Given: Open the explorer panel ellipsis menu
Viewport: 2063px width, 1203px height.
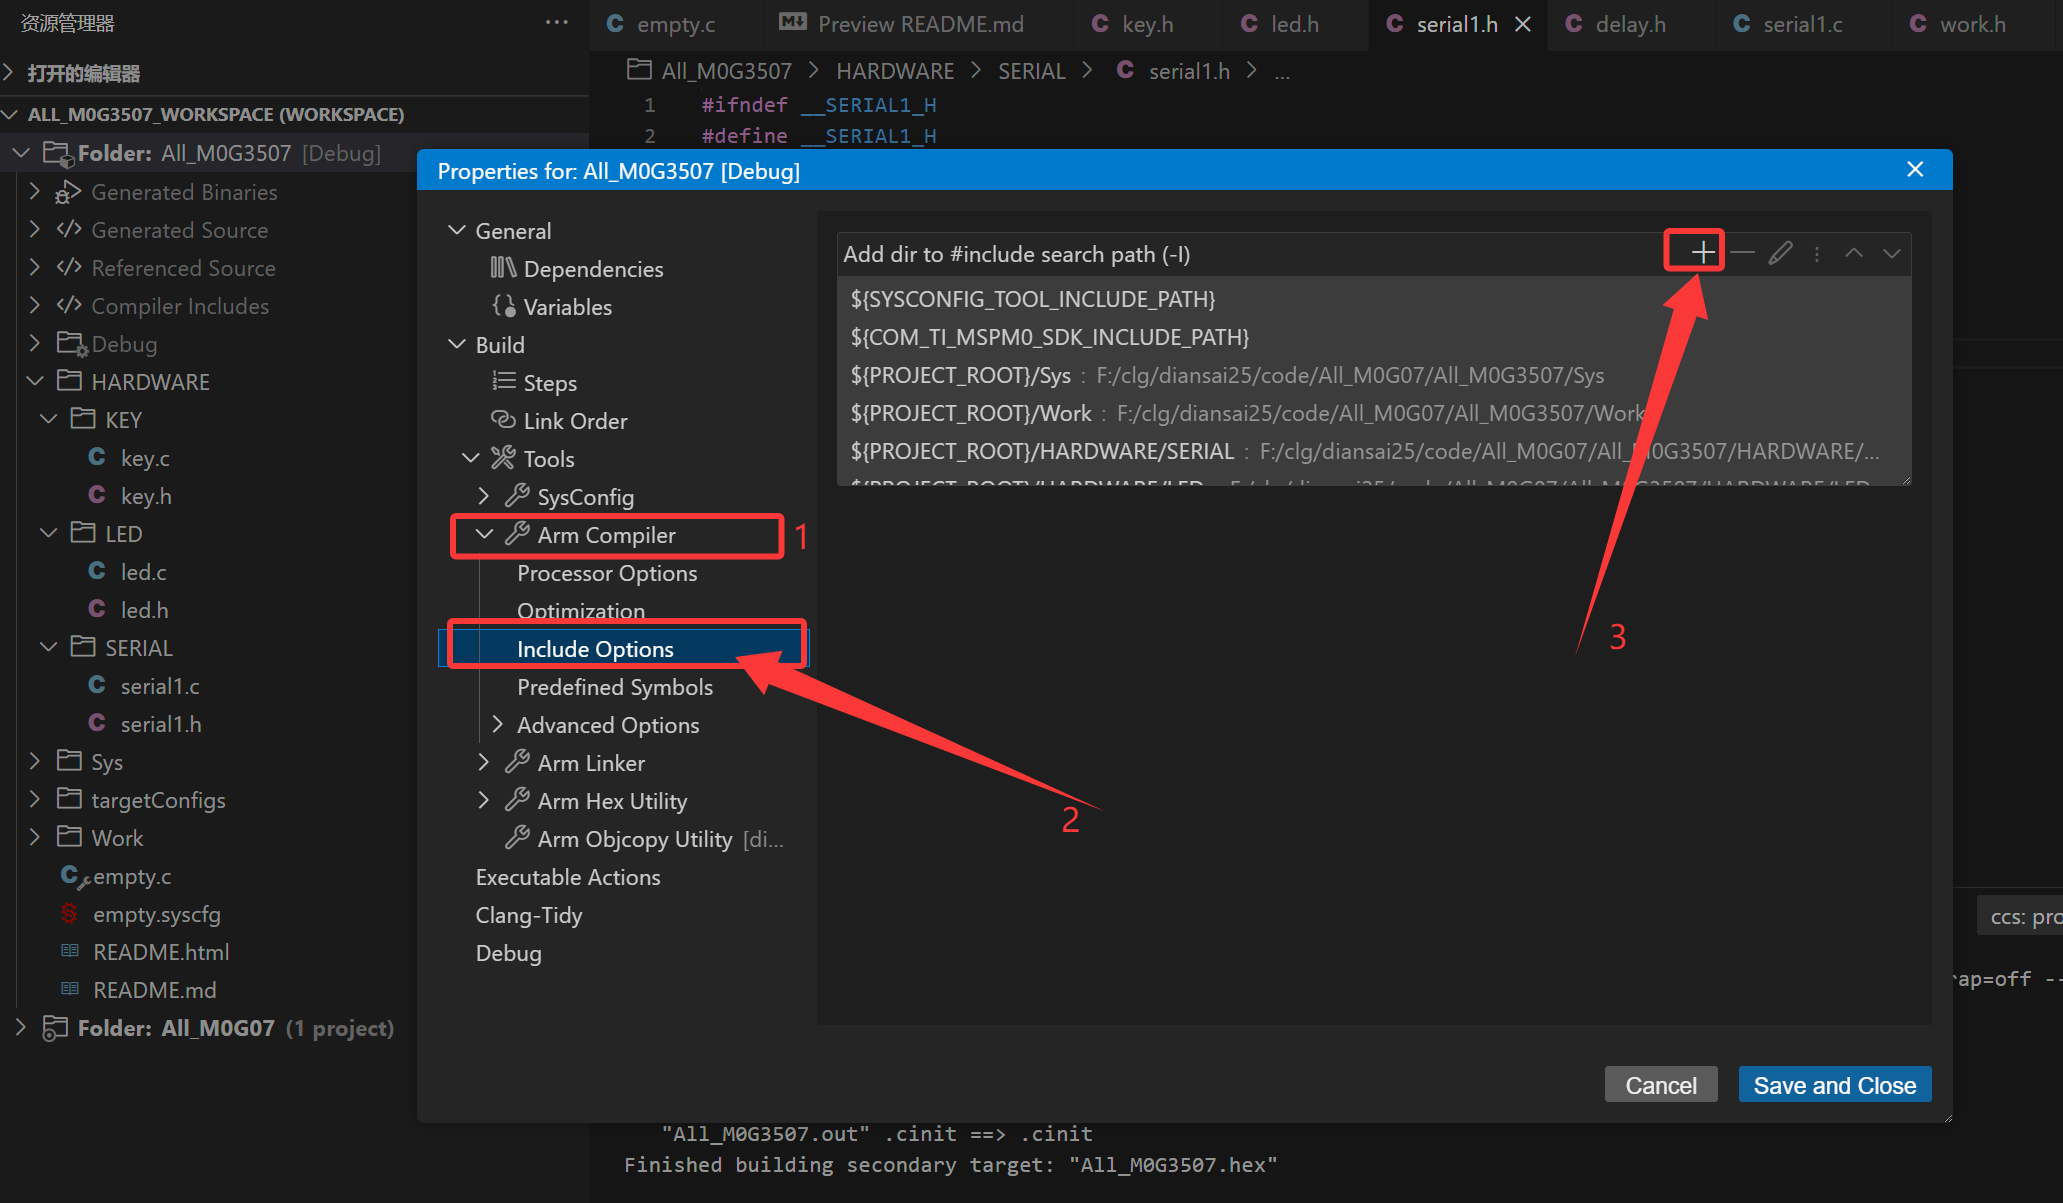Looking at the screenshot, I should 556,22.
